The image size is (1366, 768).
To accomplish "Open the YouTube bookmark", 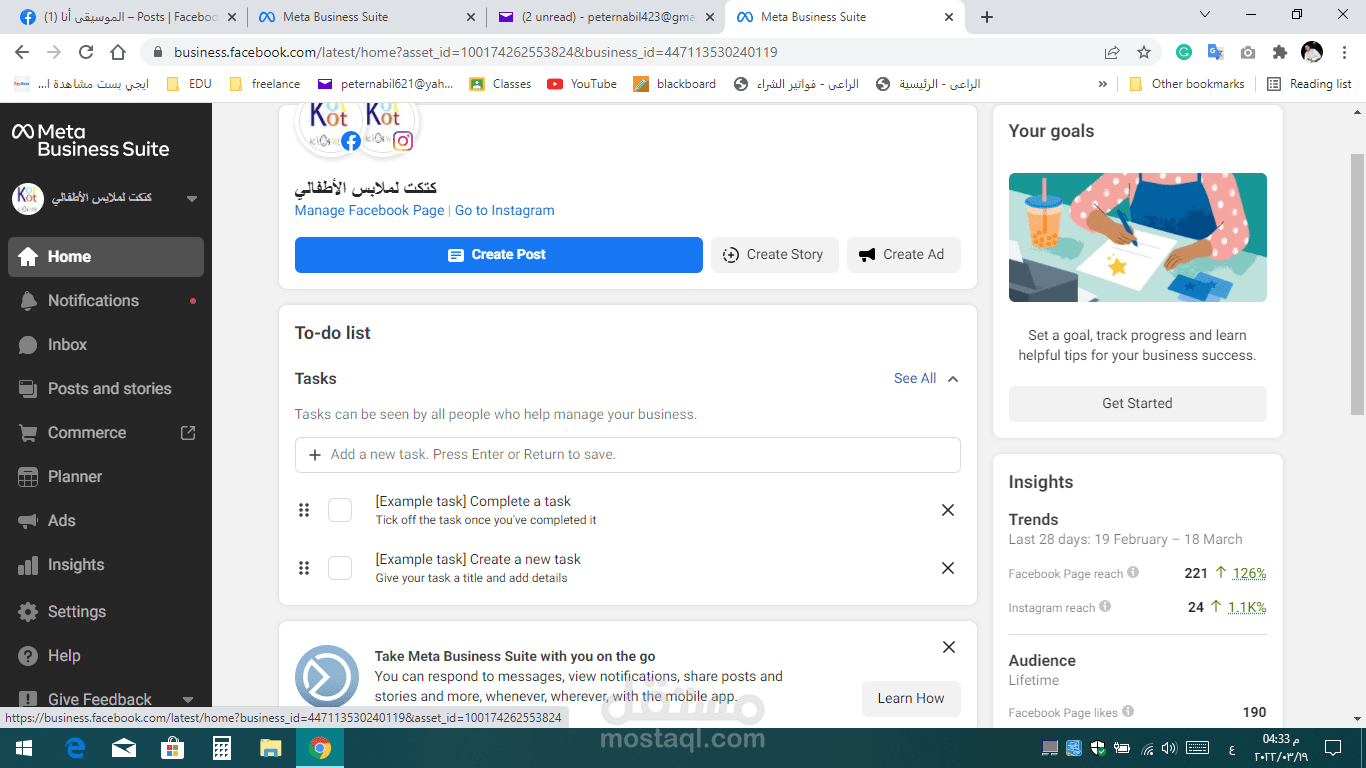I will click(582, 84).
